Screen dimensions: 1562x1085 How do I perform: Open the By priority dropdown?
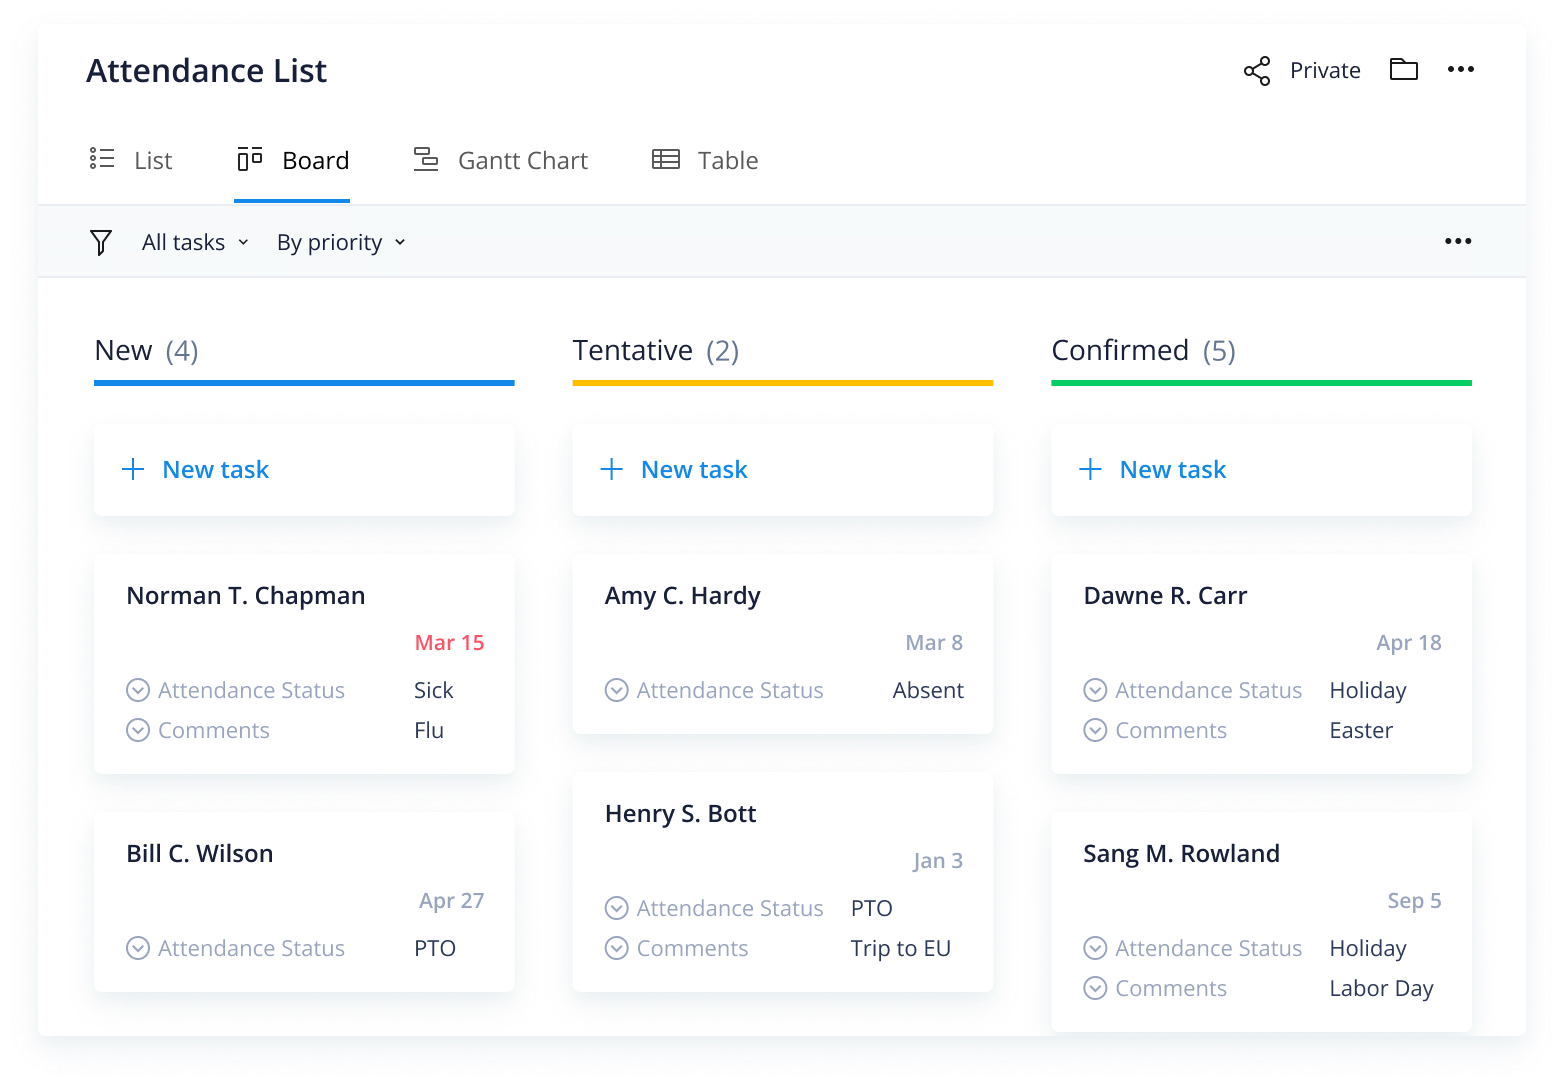click(x=341, y=242)
